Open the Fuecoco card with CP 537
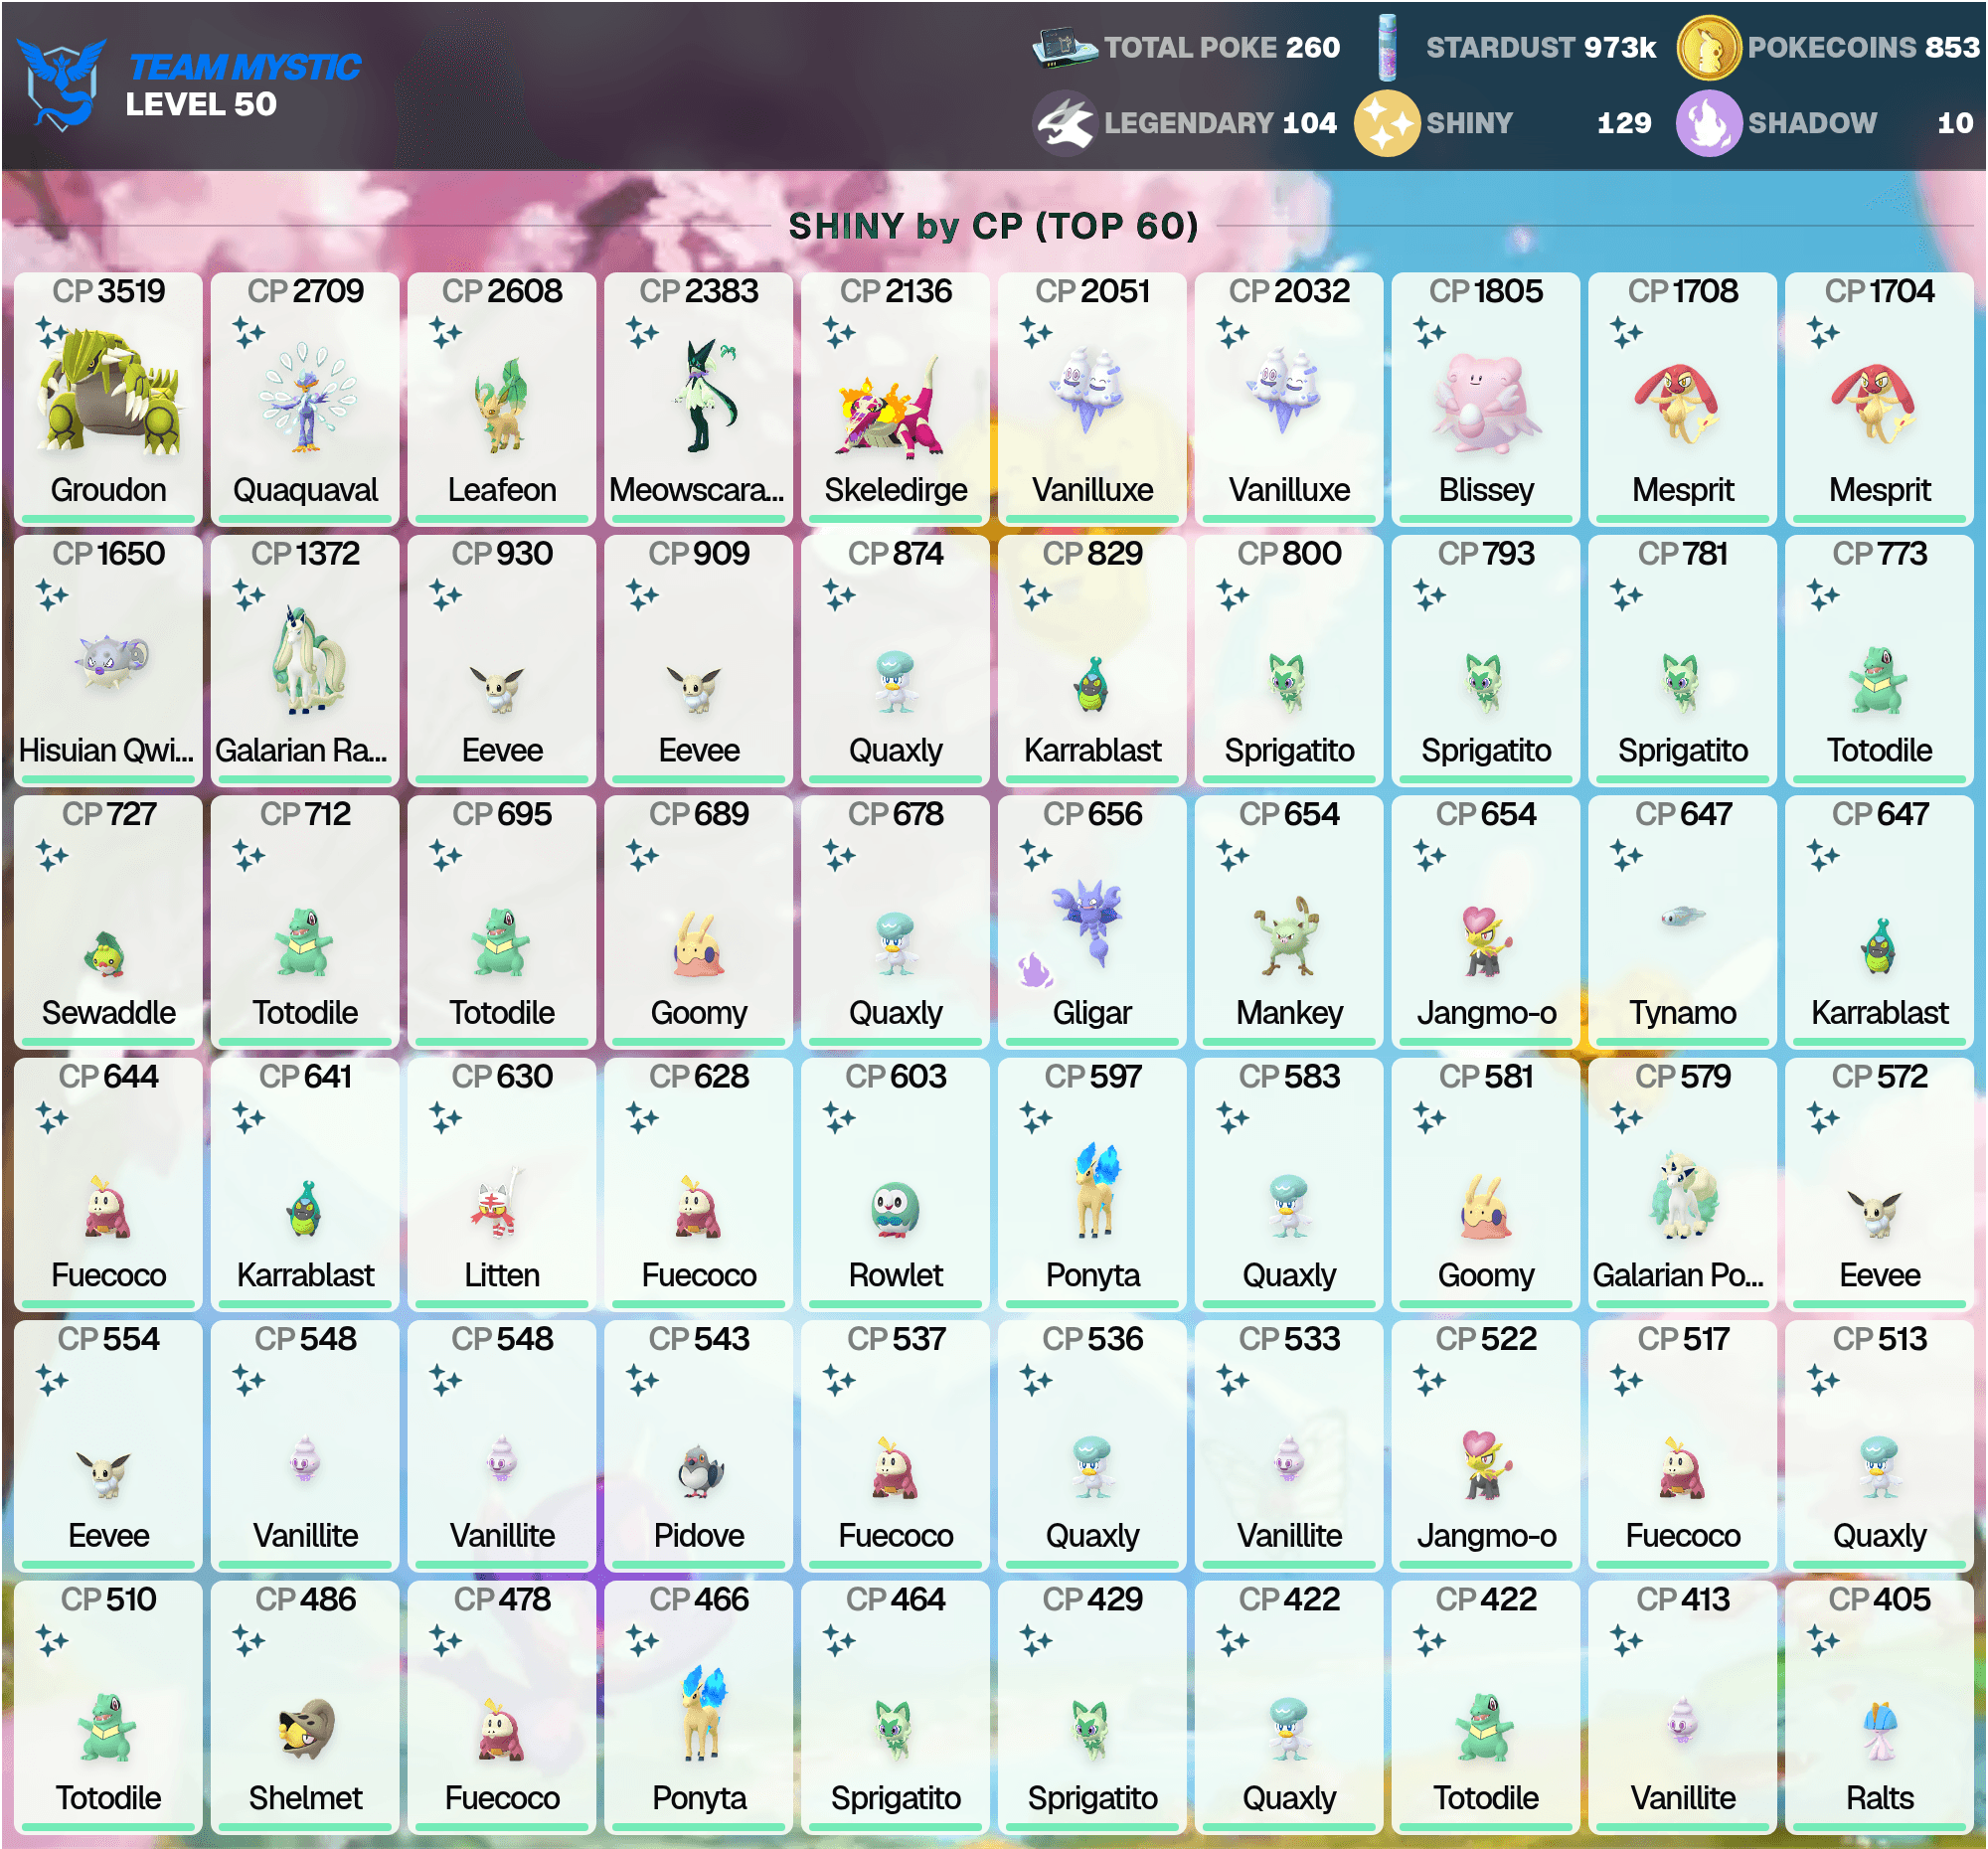This screenshot has height=1849, width=1988. 896,1446
